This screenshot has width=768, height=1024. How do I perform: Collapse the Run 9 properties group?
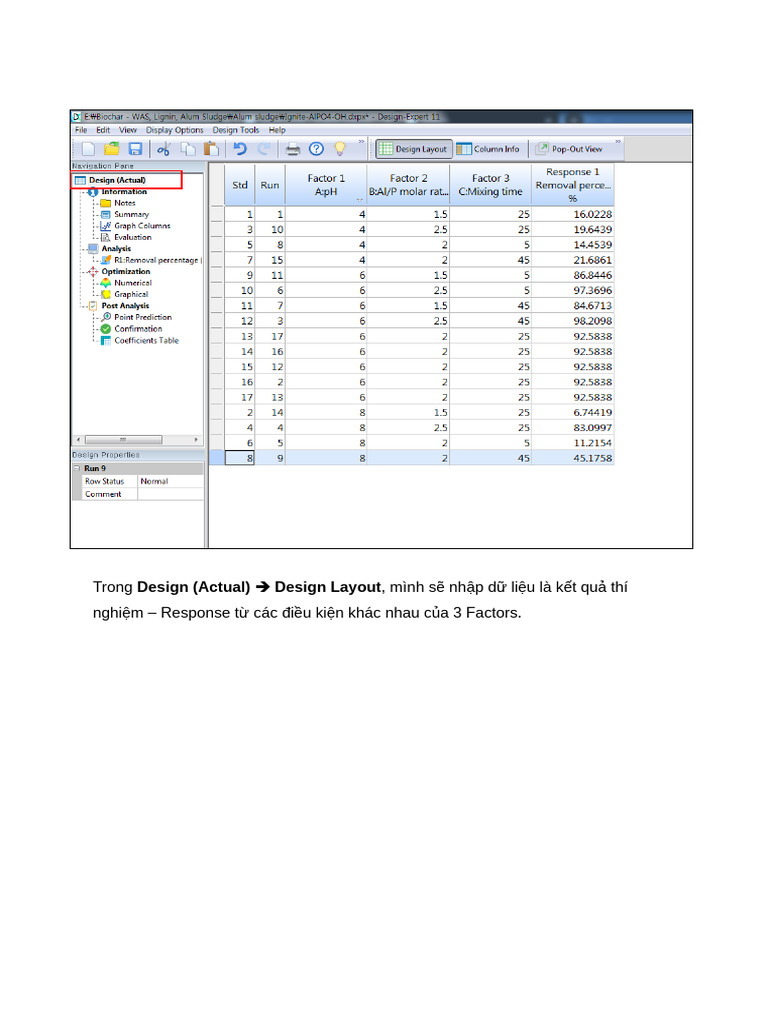77,468
